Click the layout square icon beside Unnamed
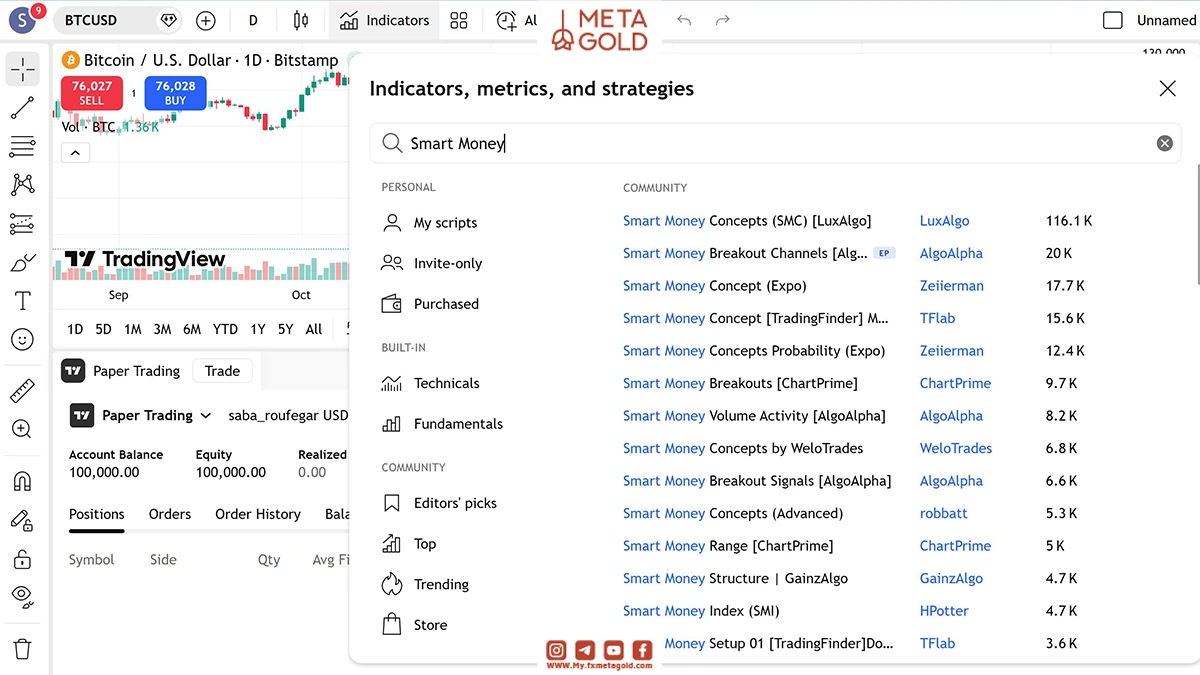 tap(1113, 20)
